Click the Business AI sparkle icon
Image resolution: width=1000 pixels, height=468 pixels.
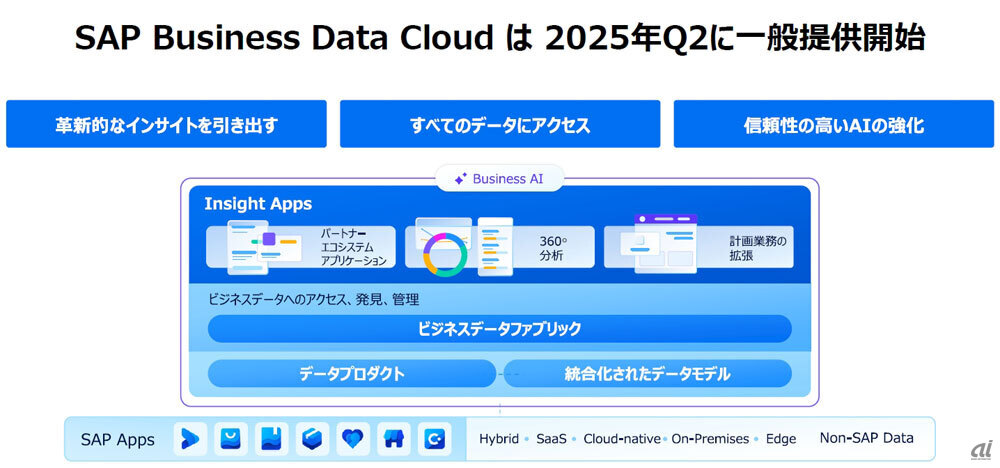460,179
